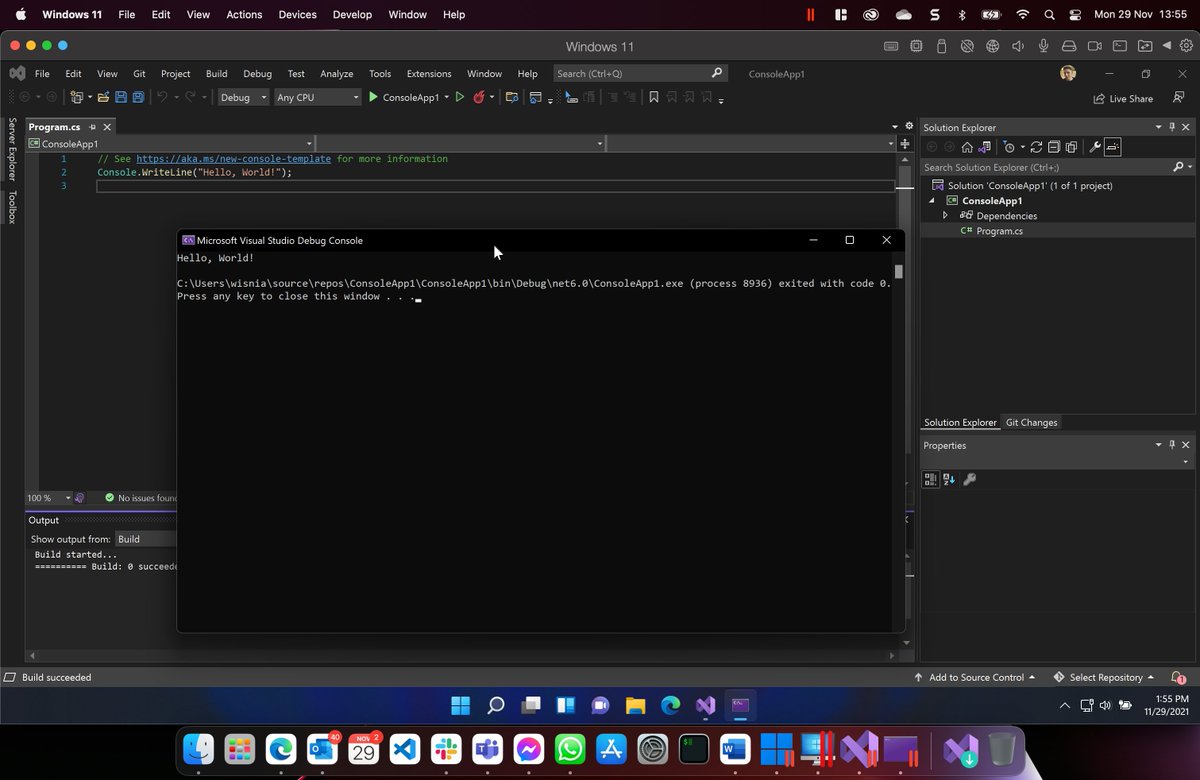Expand the Dependencies node in Solution Explorer
The height and width of the screenshot is (780, 1200).
click(945, 215)
